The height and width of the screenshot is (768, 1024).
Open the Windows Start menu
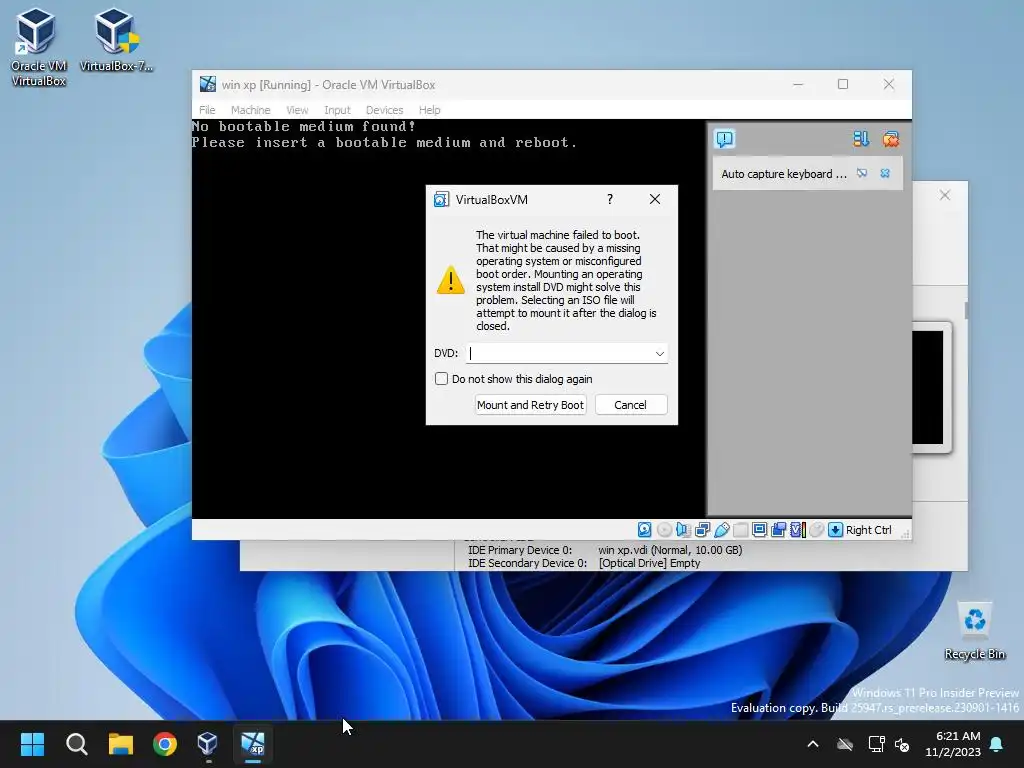[x=33, y=744]
